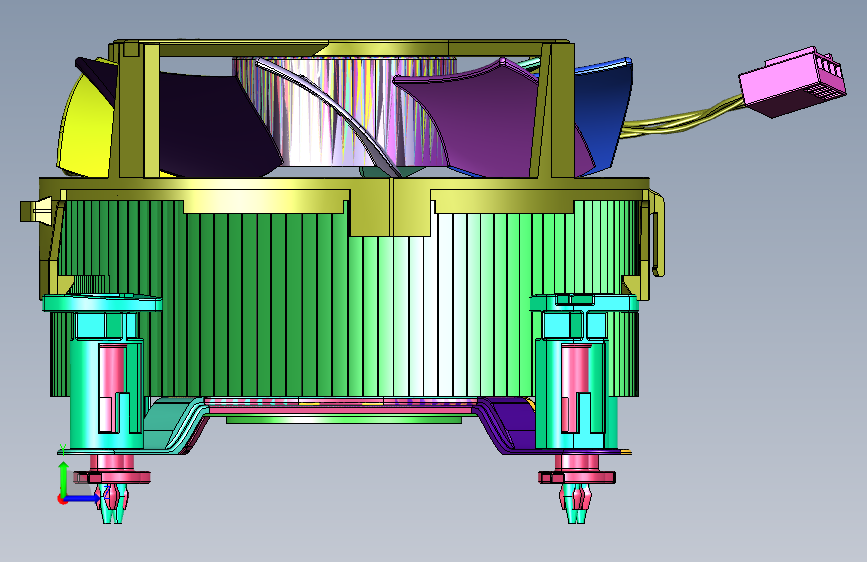867x562 pixels.
Task: Select the olive fan frame top ring
Action: 342,48
